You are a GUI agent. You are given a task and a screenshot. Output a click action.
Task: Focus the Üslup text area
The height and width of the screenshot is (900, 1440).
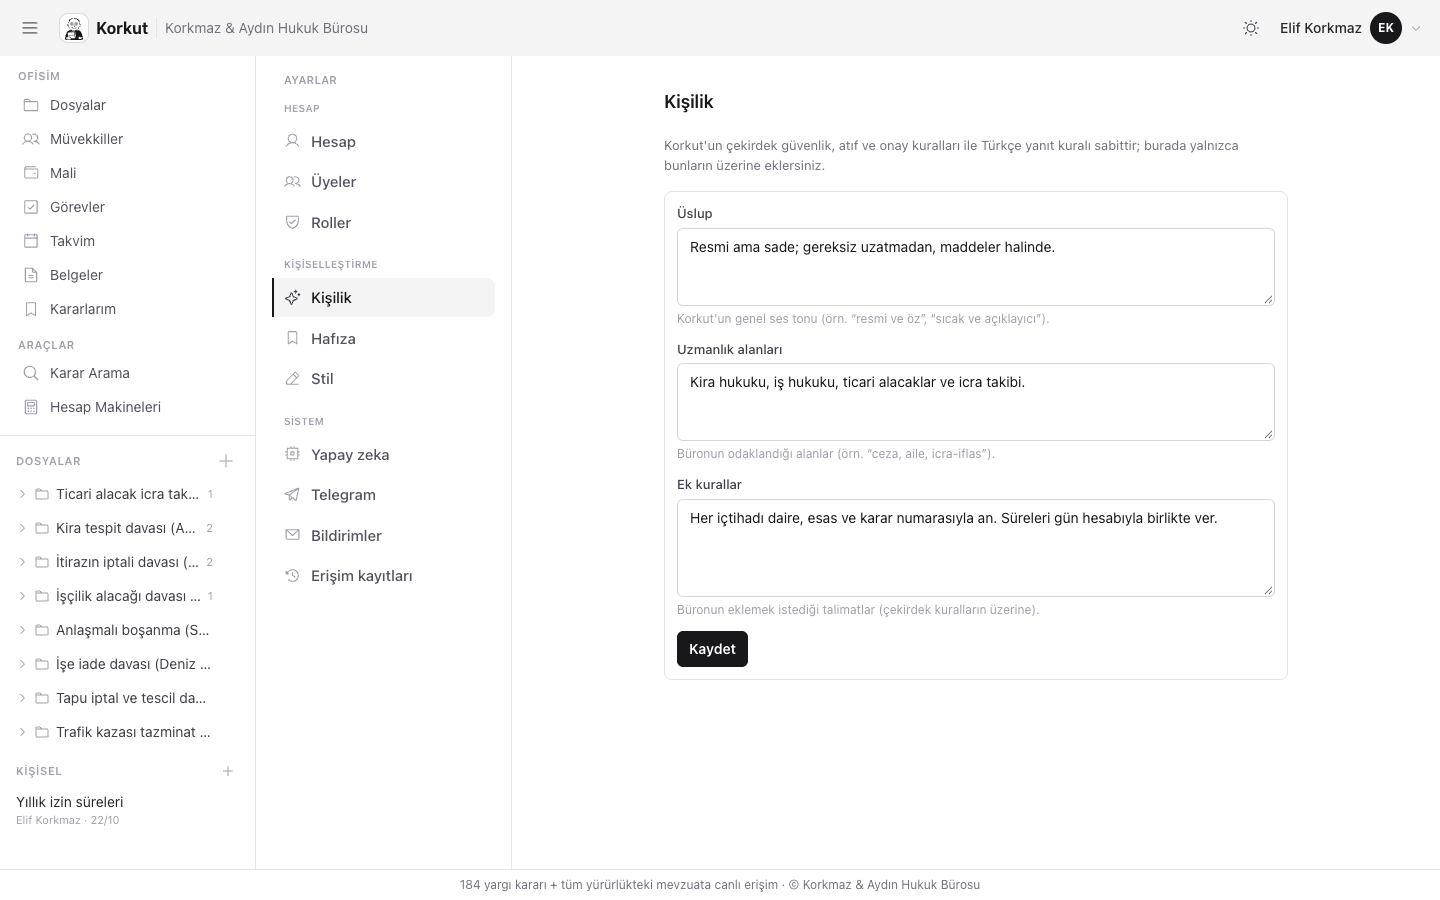(976, 267)
